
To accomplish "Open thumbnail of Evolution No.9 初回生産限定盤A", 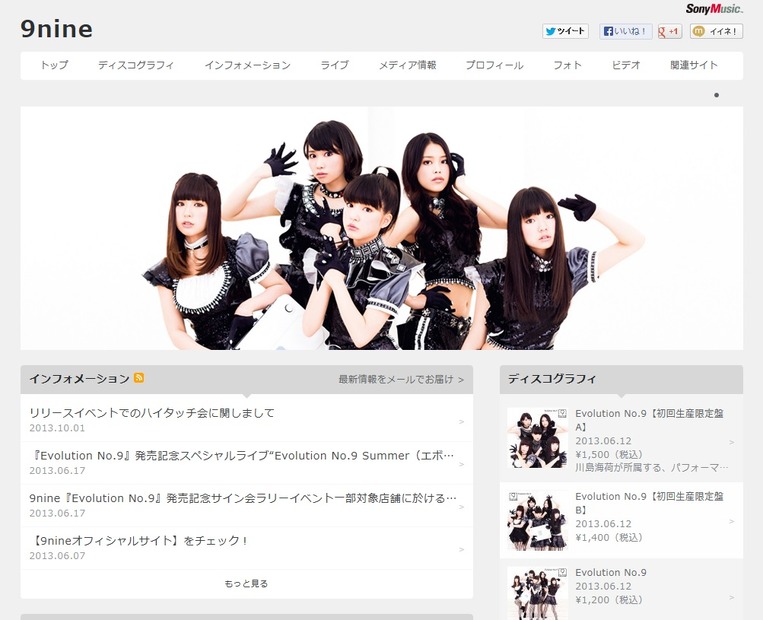I will click(537, 438).
